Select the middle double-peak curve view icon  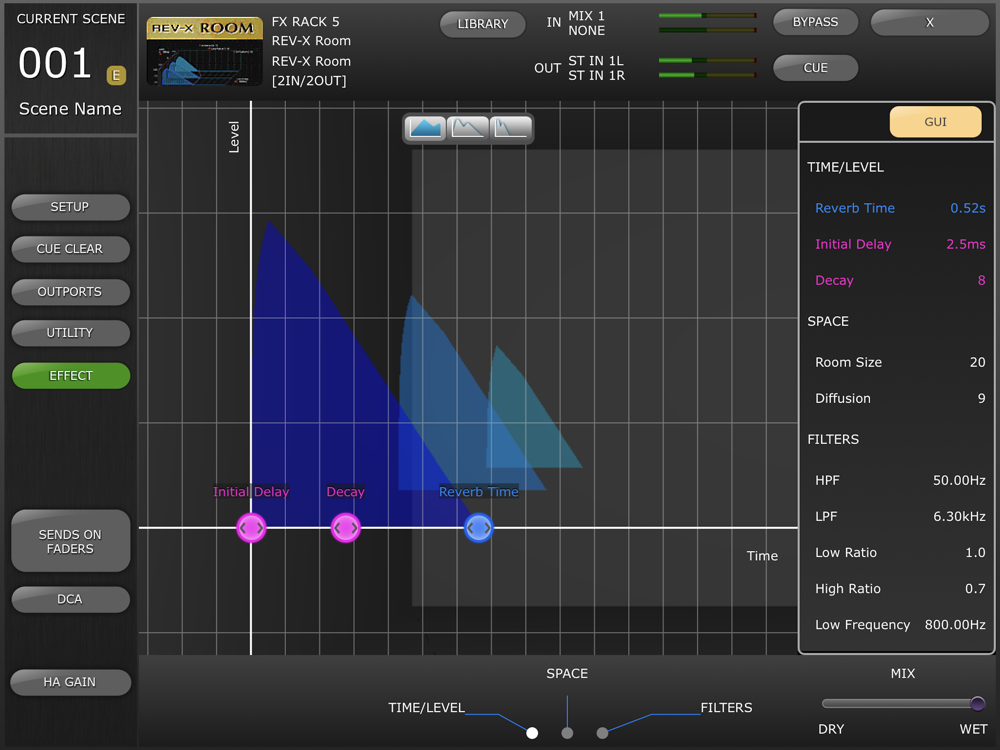469,128
